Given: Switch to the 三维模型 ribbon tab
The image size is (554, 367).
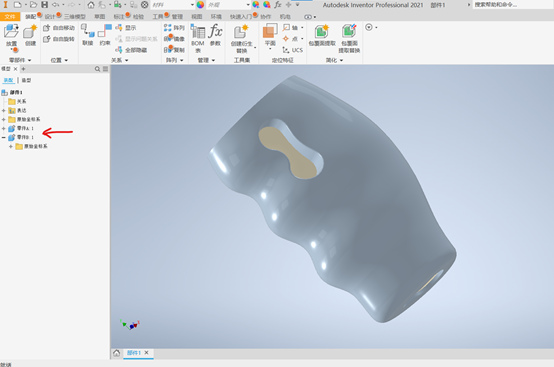Looking at the screenshot, I should [x=75, y=17].
